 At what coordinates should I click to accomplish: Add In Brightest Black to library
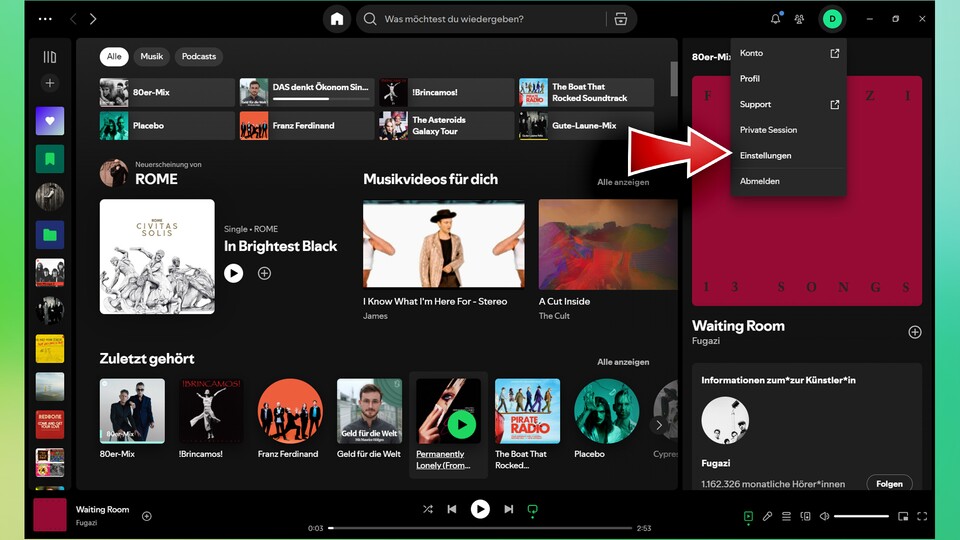[264, 273]
